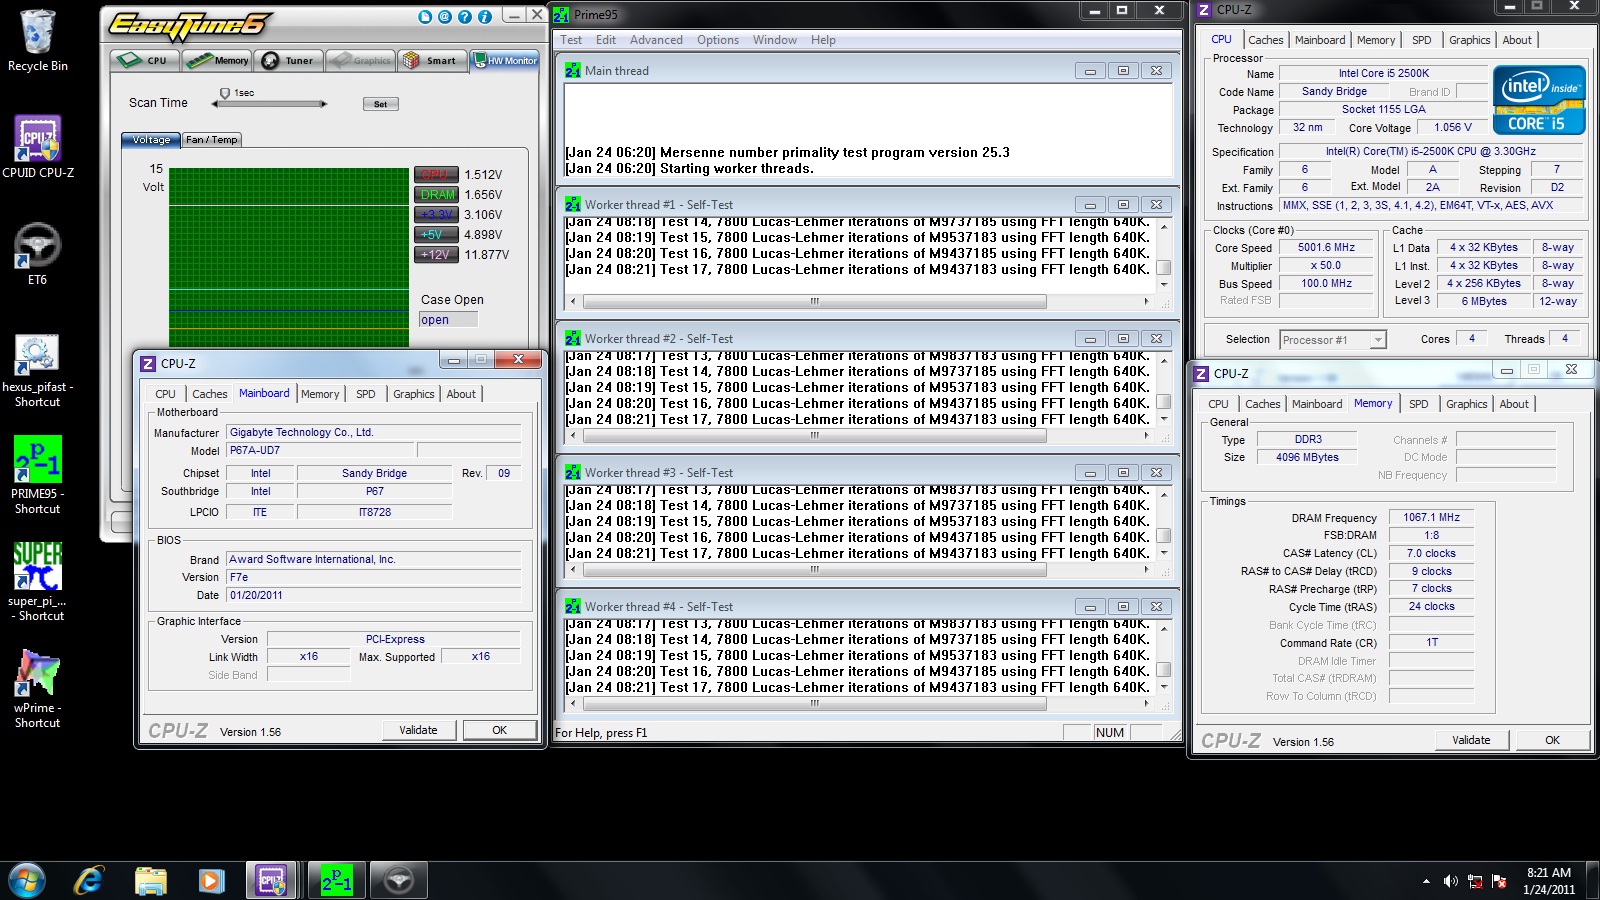
Task: Click the Case Open status field
Action: tap(448, 320)
